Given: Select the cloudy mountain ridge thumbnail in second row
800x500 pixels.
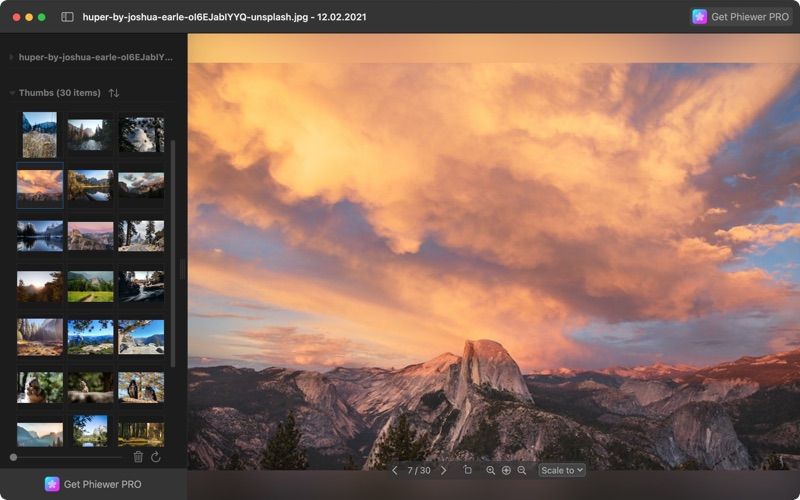Looking at the screenshot, I should [x=141, y=185].
